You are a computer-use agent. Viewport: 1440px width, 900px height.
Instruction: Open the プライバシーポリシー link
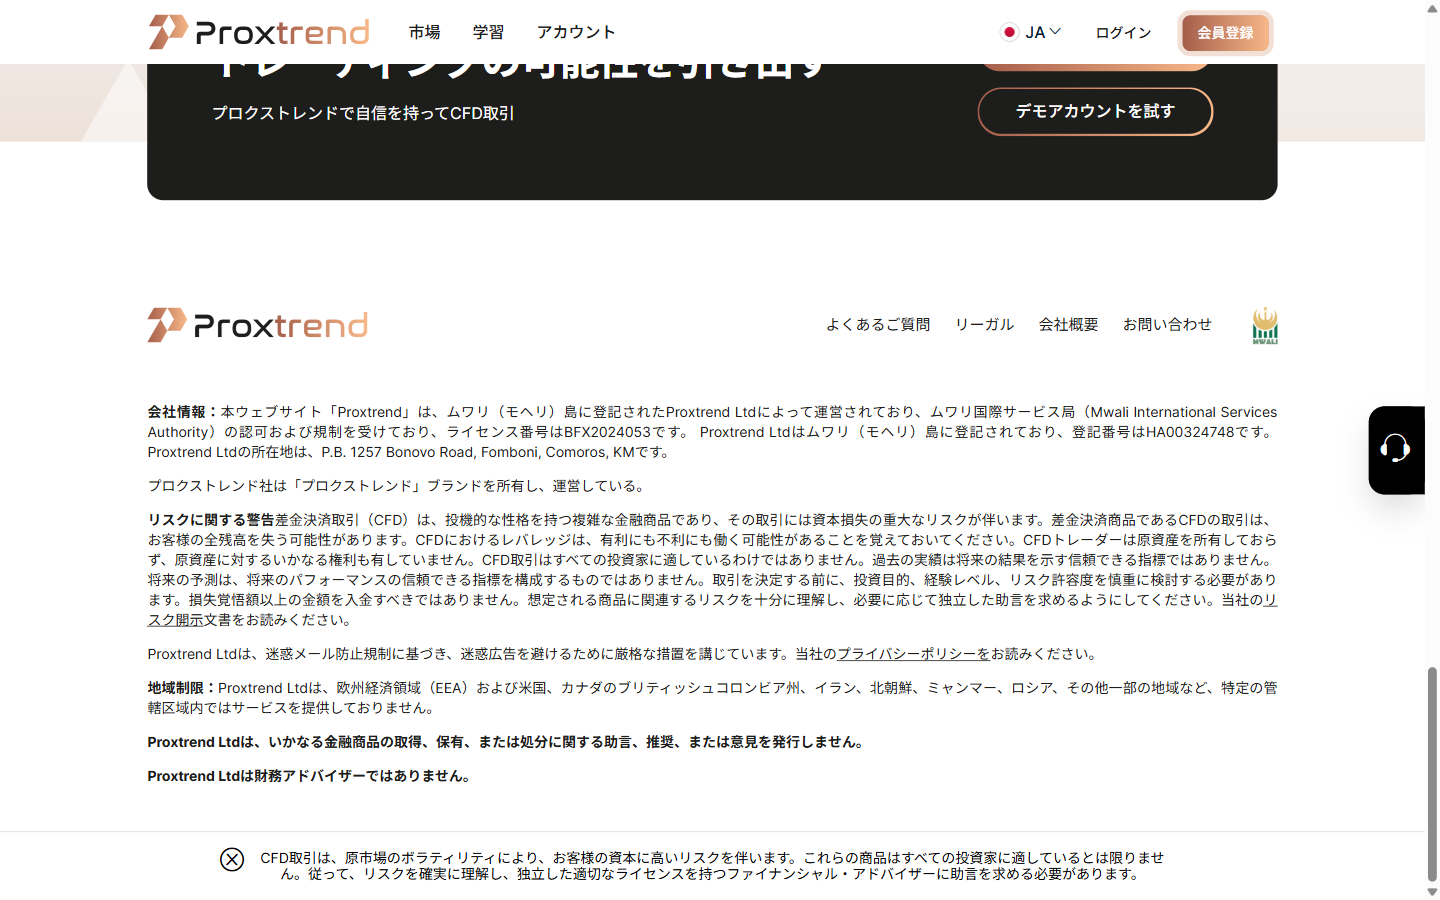click(x=913, y=654)
